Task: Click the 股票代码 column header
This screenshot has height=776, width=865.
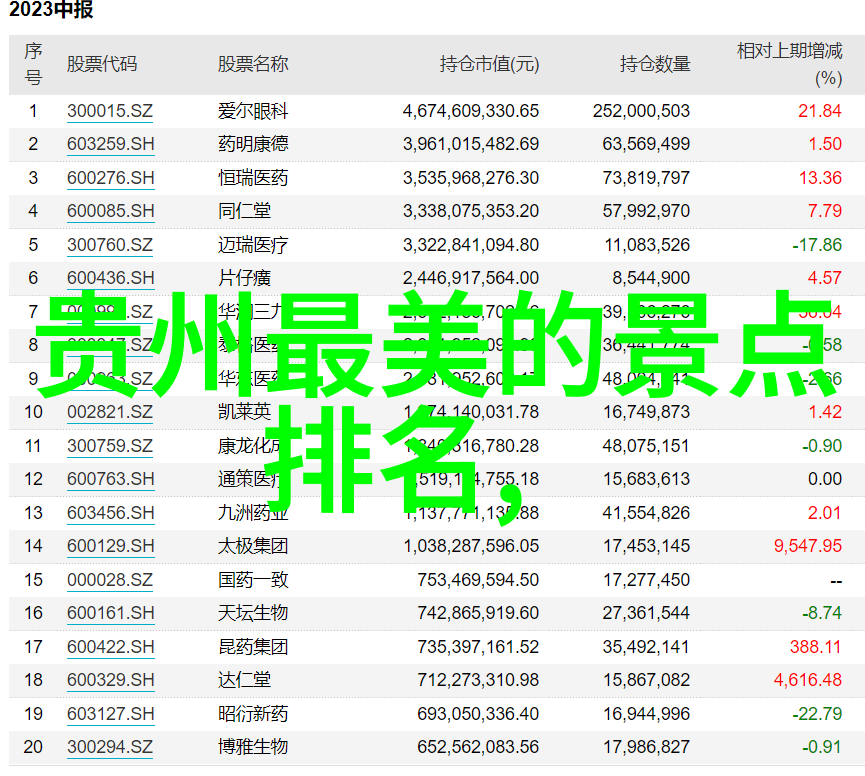Action: click(102, 65)
